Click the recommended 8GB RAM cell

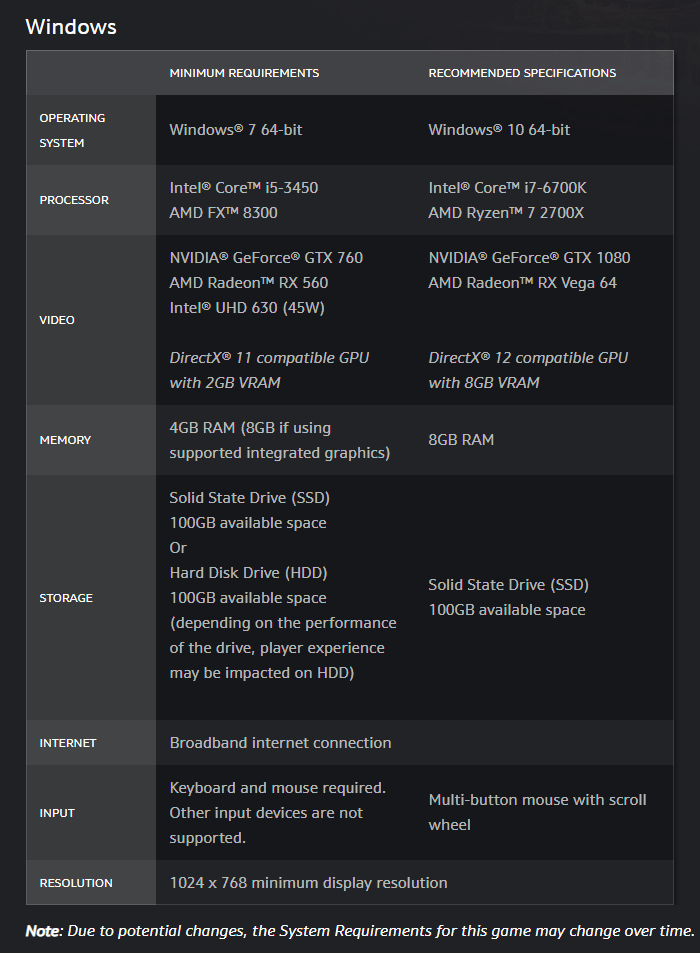461,440
